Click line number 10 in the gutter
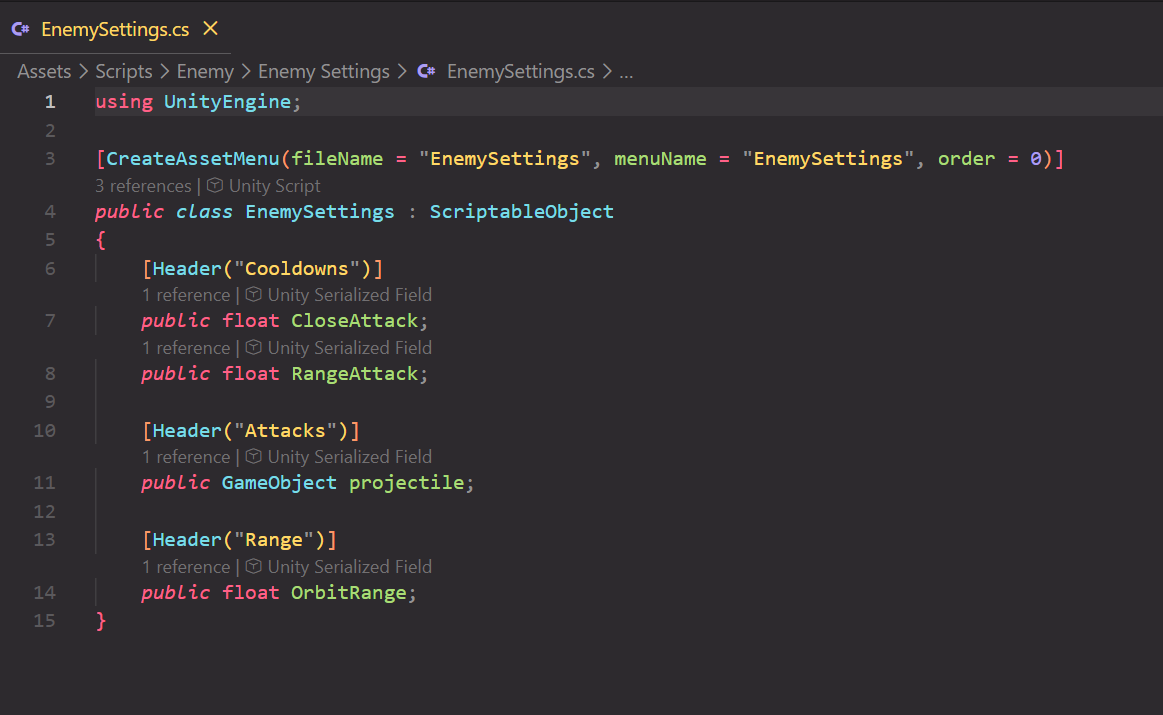The width and height of the screenshot is (1163, 715). pyautogui.click(x=44, y=430)
